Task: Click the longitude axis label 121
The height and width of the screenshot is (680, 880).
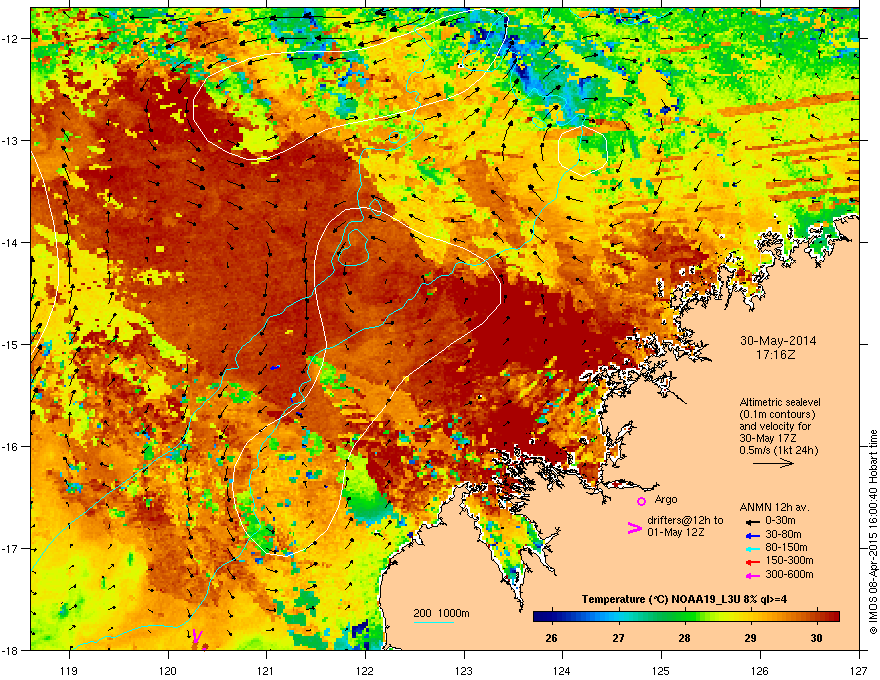Action: click(x=266, y=670)
